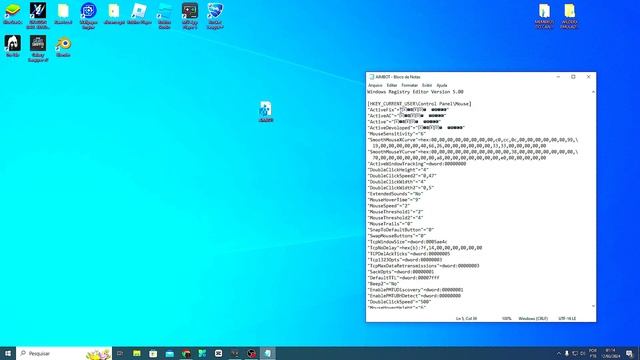Click the UTF-16 LE encoding status entry

point(567,318)
